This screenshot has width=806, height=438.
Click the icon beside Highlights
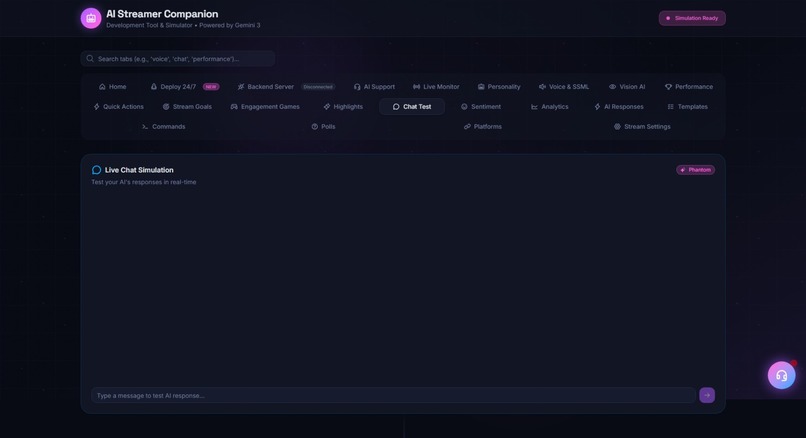pos(327,106)
